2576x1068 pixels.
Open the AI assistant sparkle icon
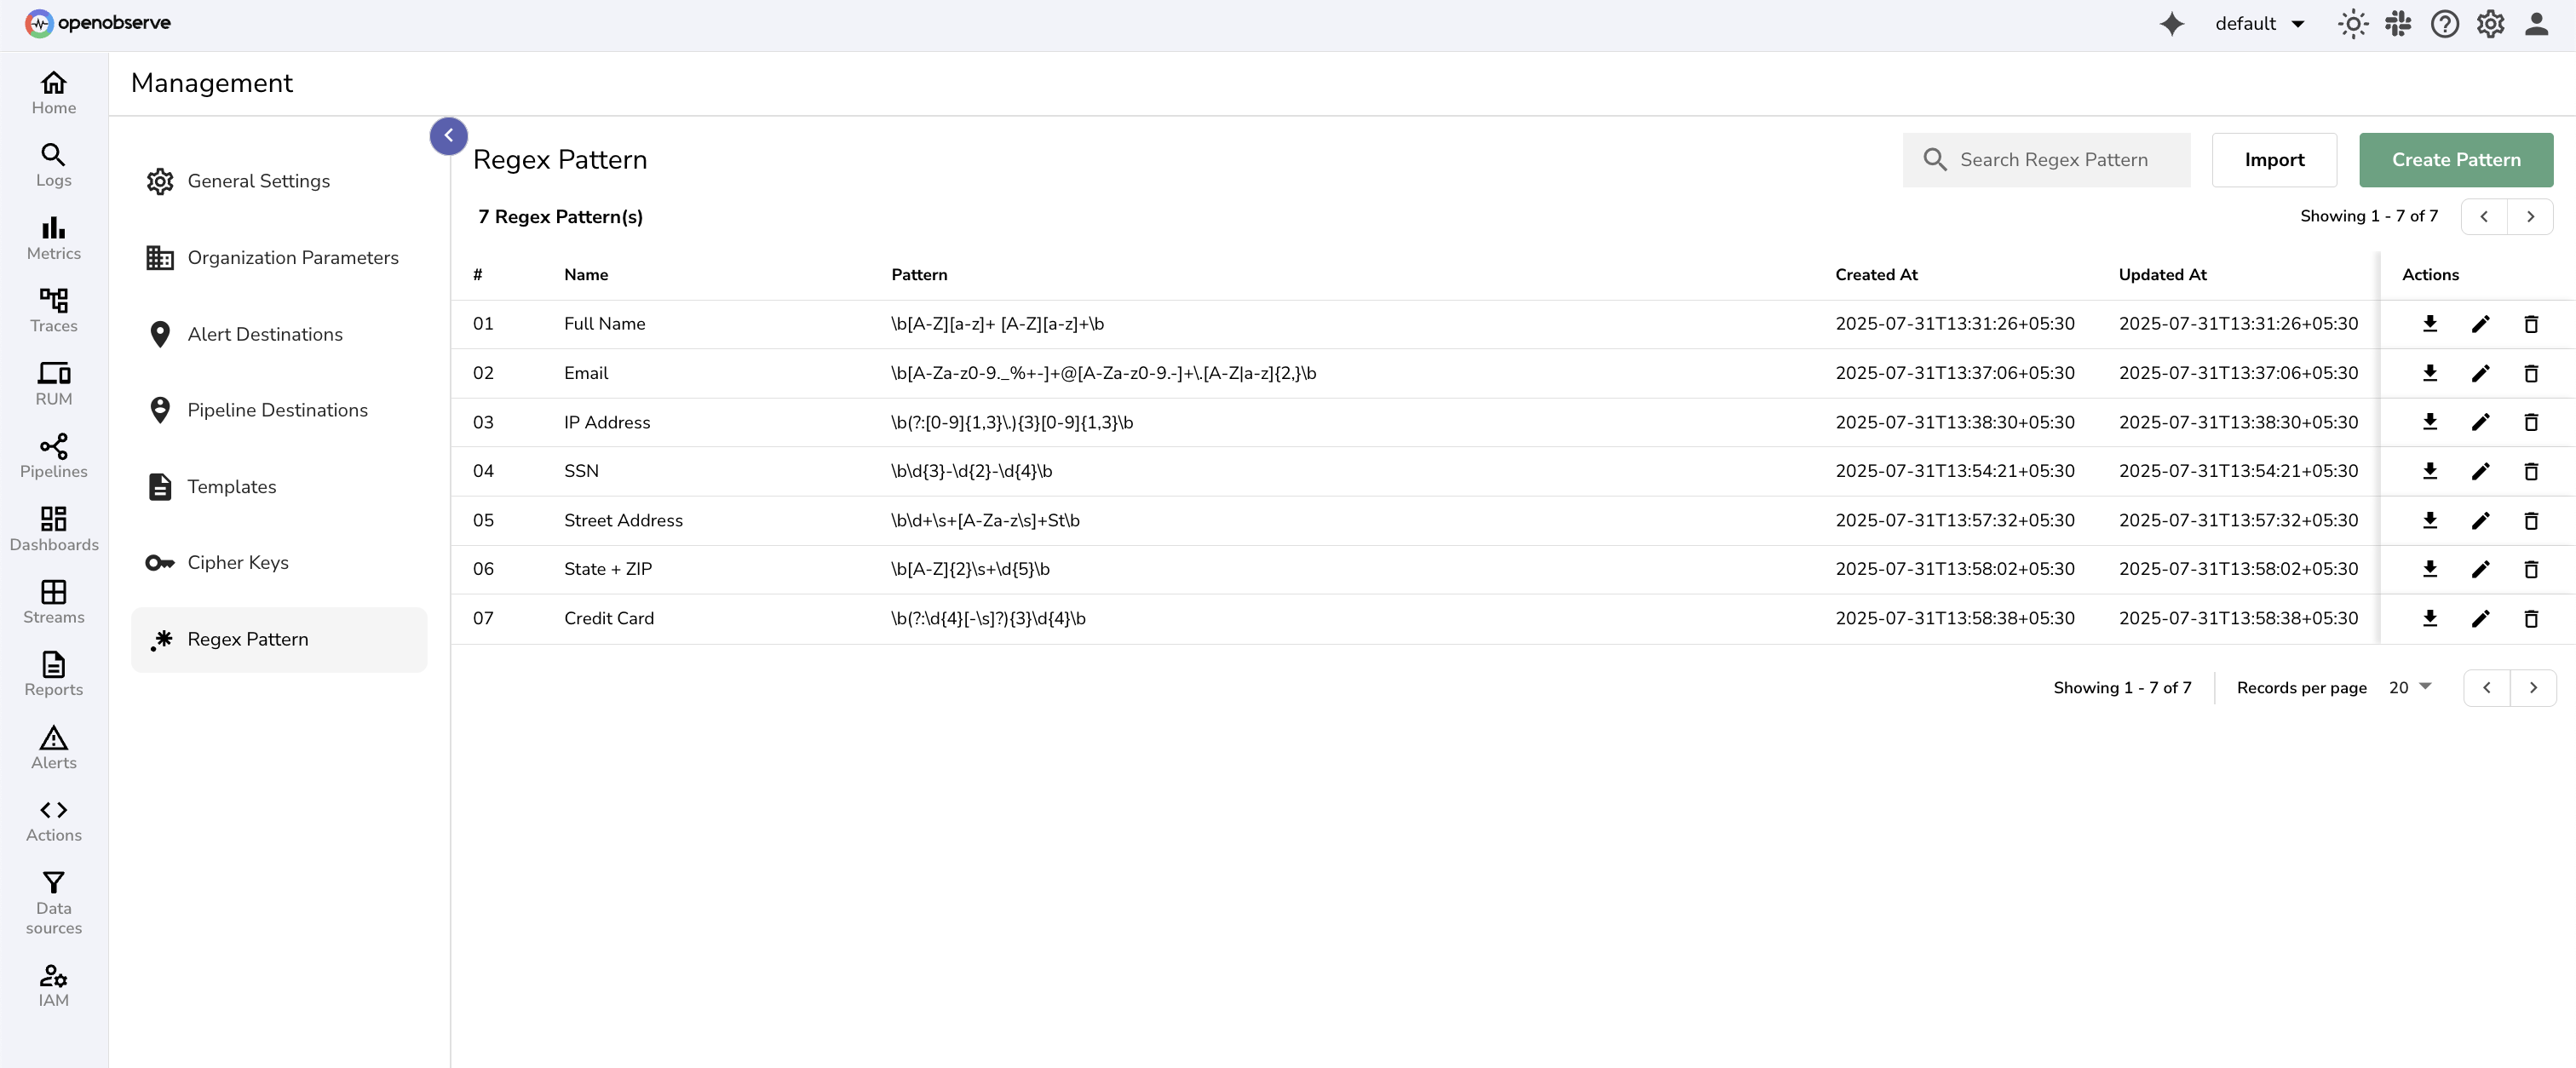2171,24
